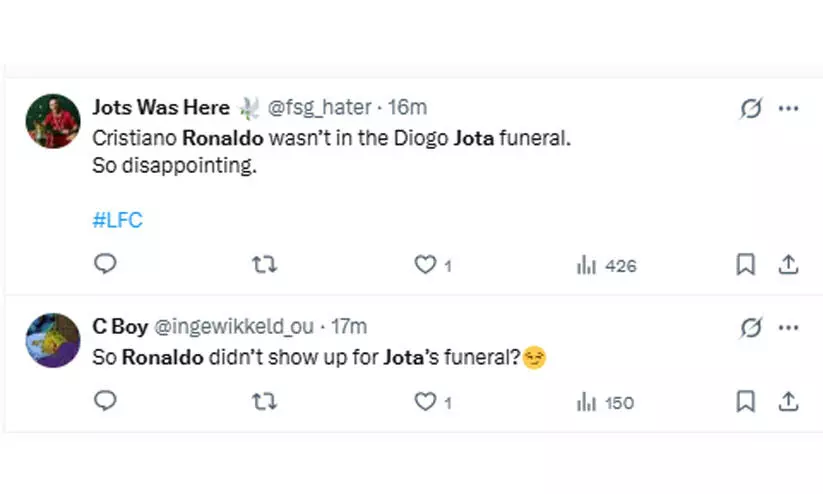Like C Boy's tweet
This screenshot has width=823, height=494.
click(426, 402)
